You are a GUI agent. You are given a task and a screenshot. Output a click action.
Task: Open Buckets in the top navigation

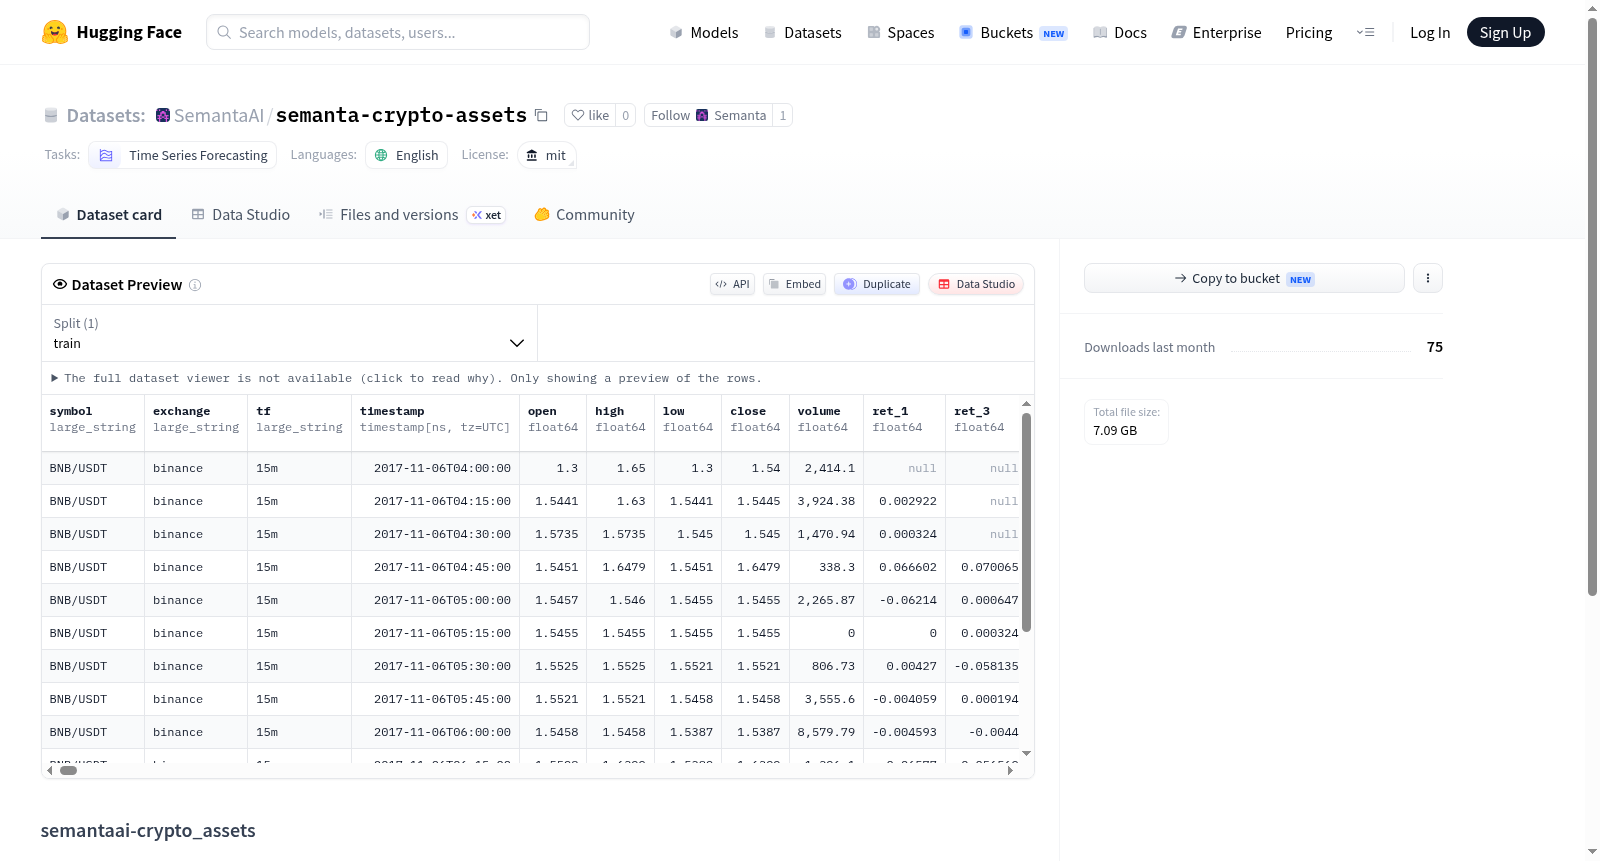tap(1013, 32)
